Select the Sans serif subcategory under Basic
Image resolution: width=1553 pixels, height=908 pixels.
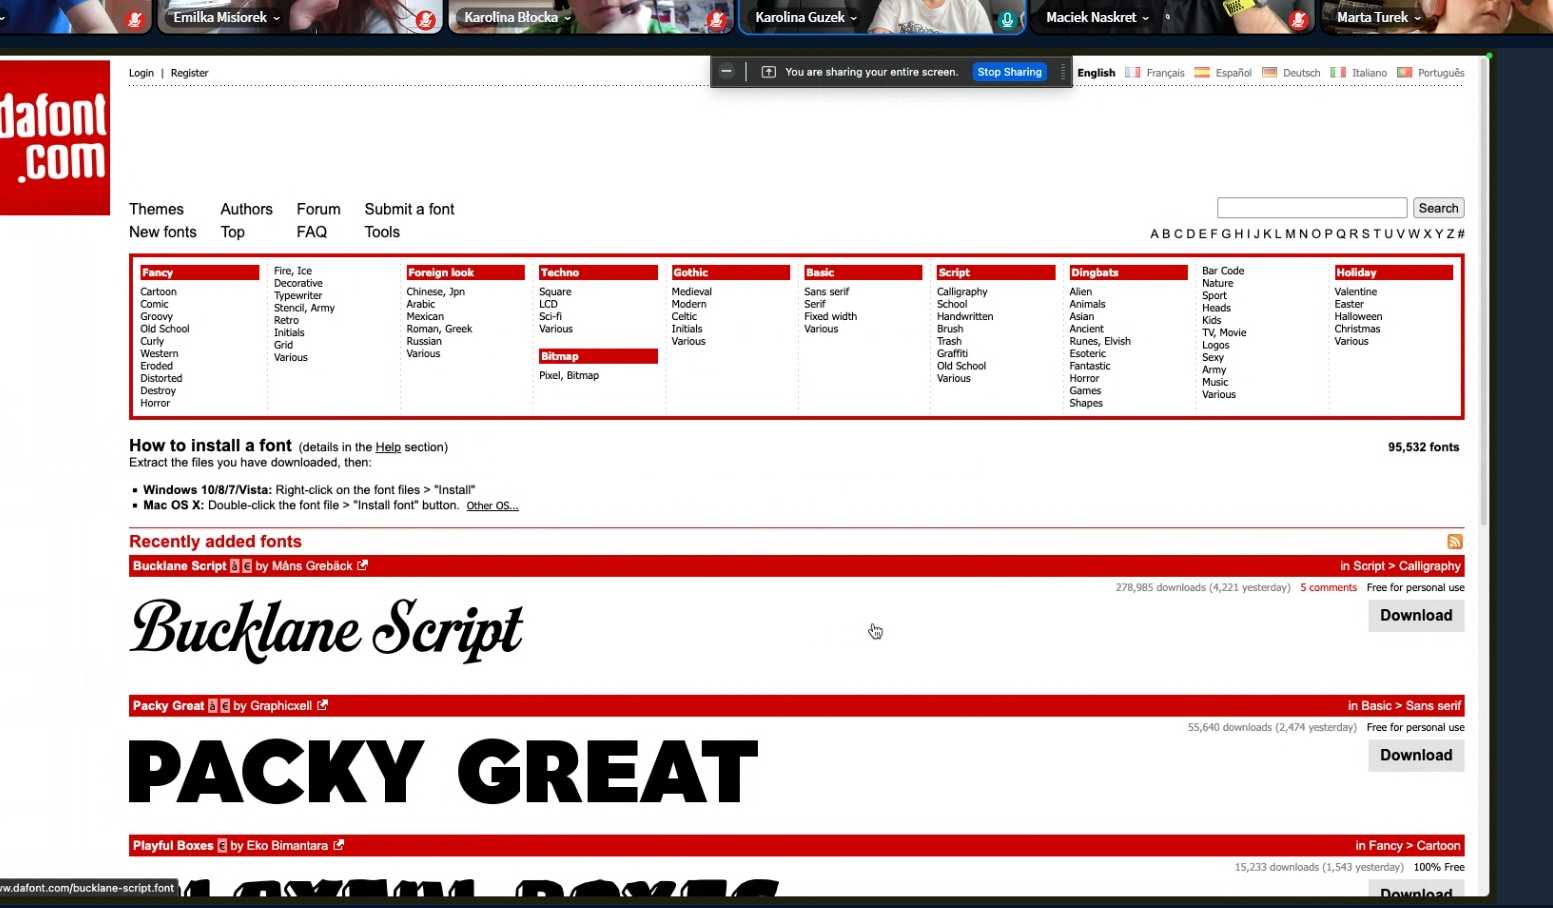(x=826, y=292)
